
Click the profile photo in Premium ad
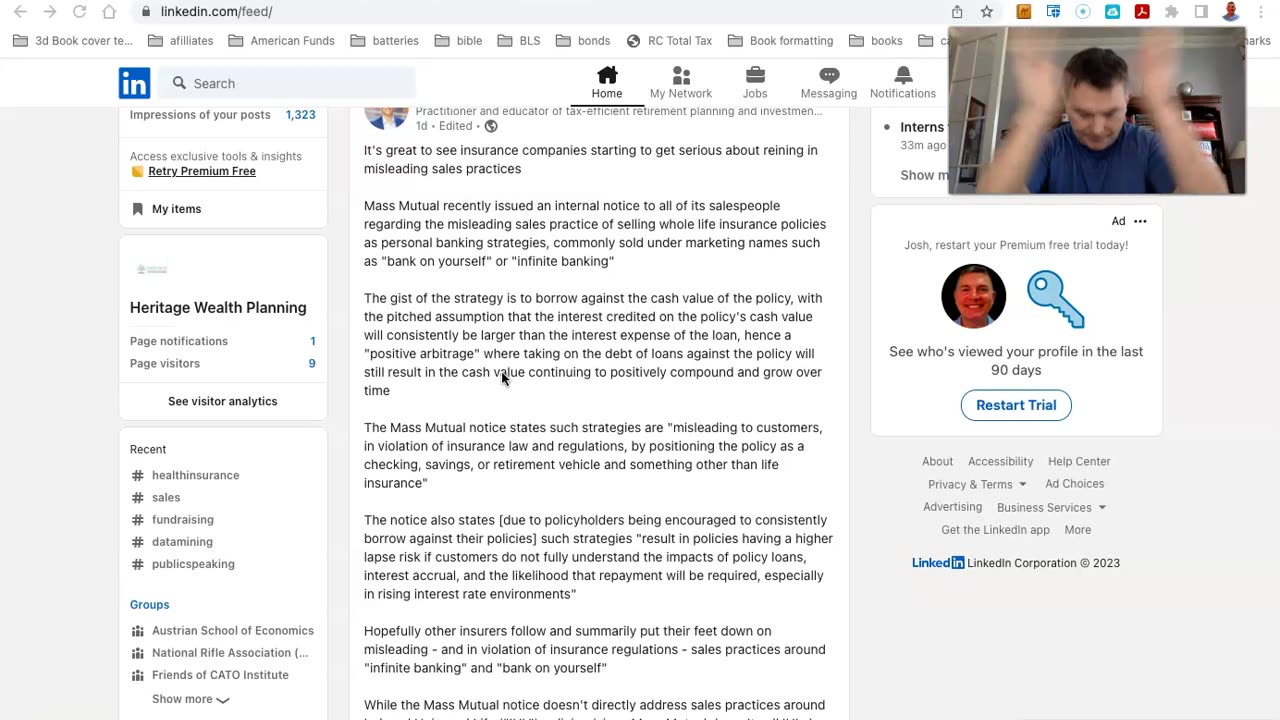click(973, 296)
